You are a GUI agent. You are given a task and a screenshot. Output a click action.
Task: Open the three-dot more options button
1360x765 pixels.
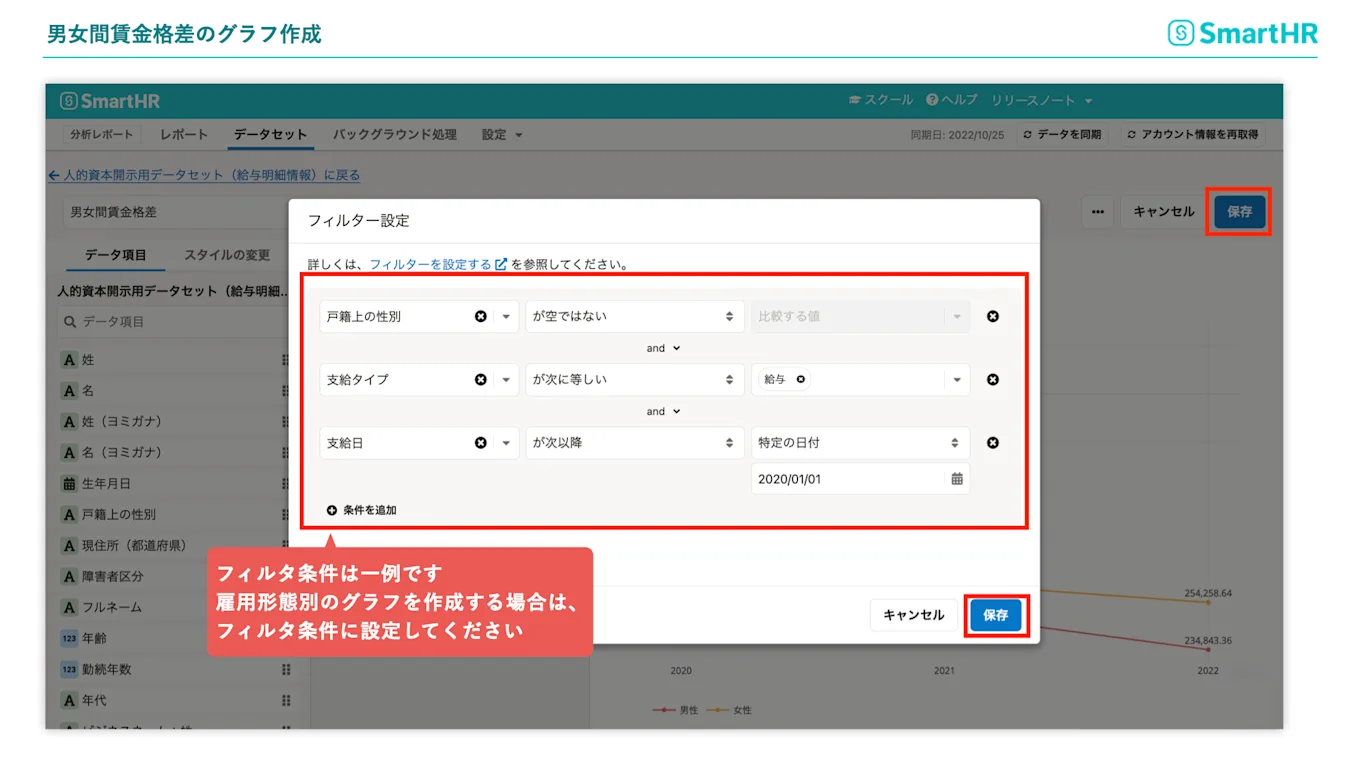coord(1097,212)
